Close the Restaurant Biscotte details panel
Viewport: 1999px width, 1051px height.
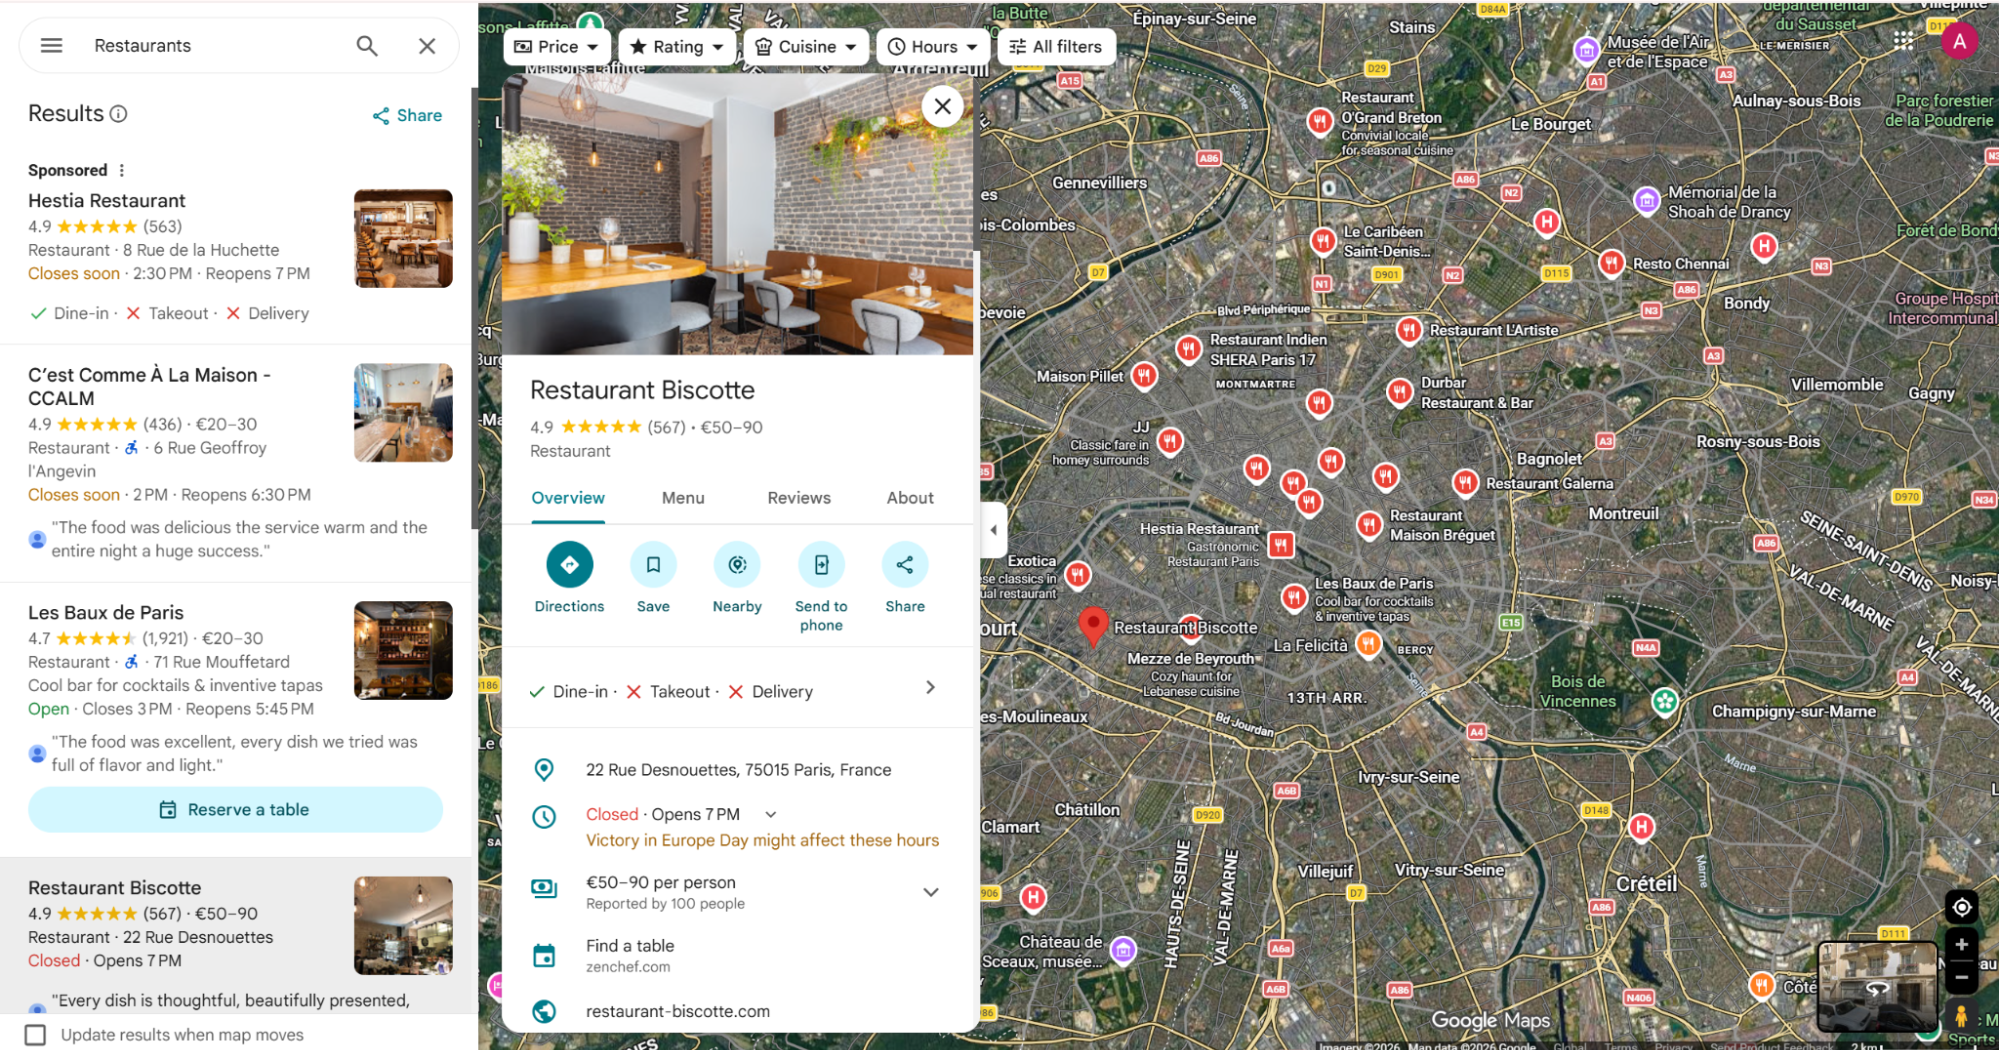tap(942, 106)
